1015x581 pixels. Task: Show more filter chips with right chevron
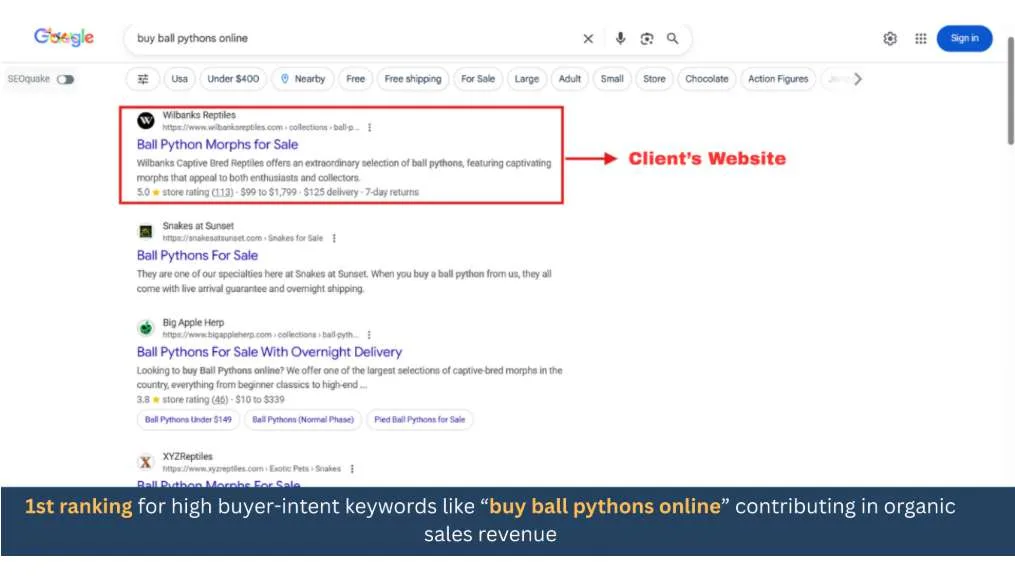click(858, 79)
